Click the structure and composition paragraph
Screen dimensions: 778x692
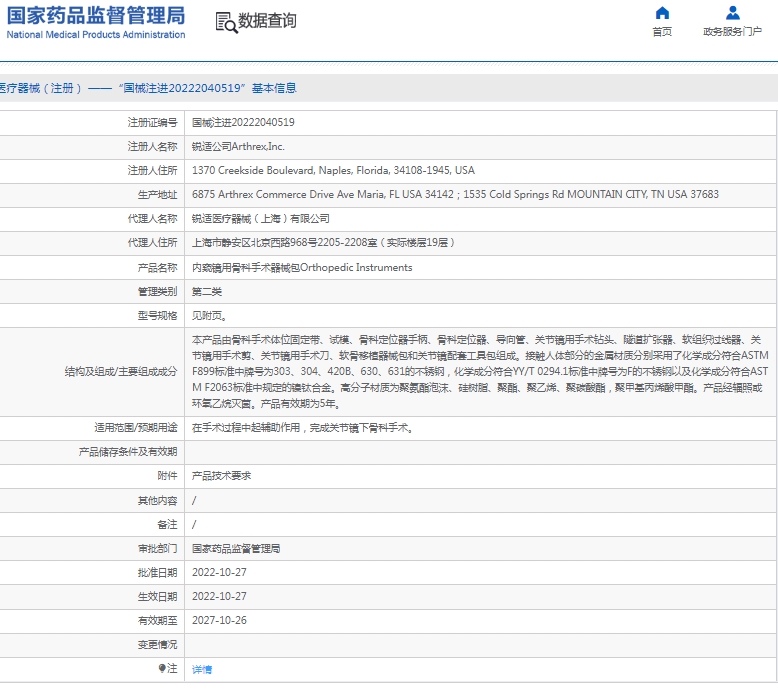click(x=480, y=372)
